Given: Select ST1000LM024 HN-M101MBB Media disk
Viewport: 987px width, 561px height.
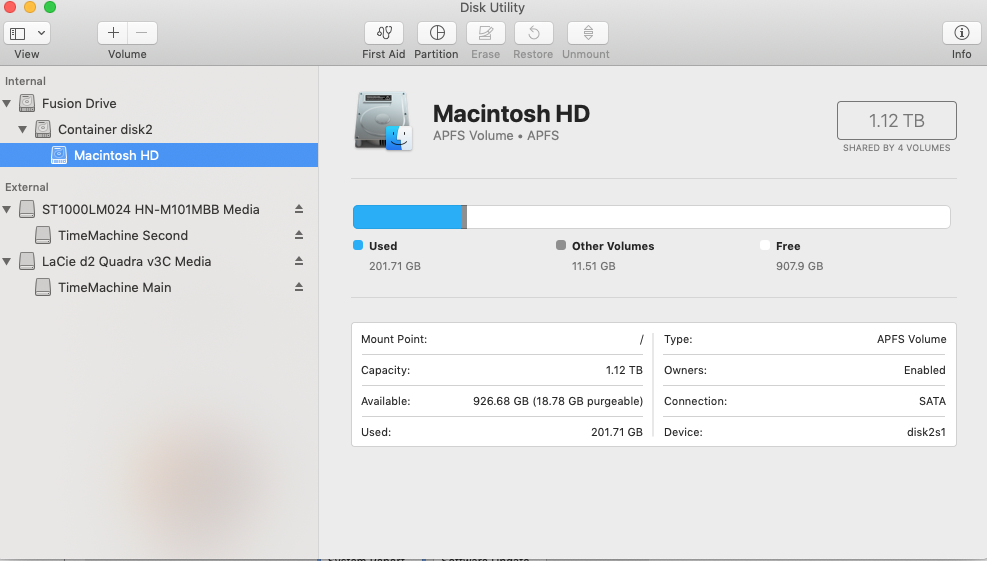Looking at the screenshot, I should point(150,209).
